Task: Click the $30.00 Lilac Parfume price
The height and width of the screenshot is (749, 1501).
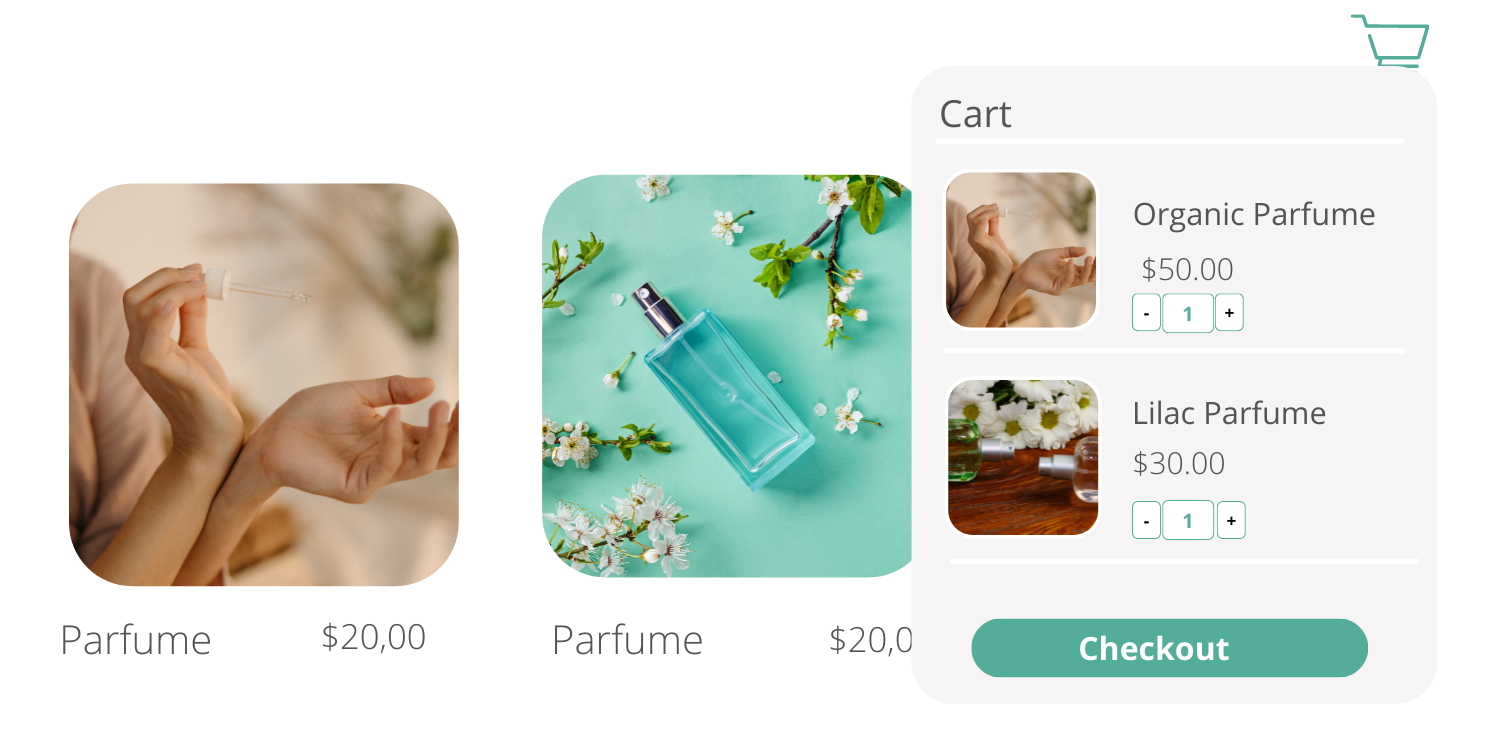Action: (x=1179, y=463)
